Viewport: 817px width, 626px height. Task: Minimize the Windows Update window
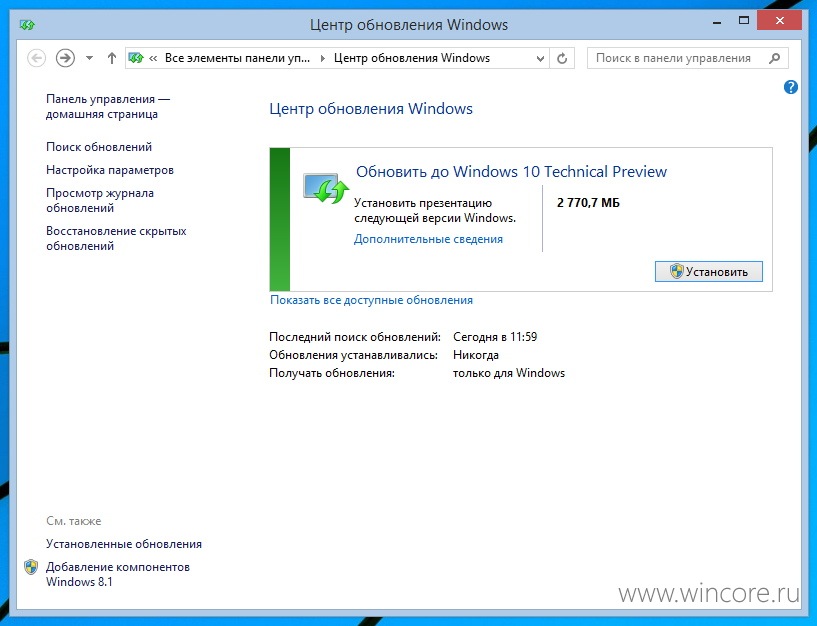(717, 22)
